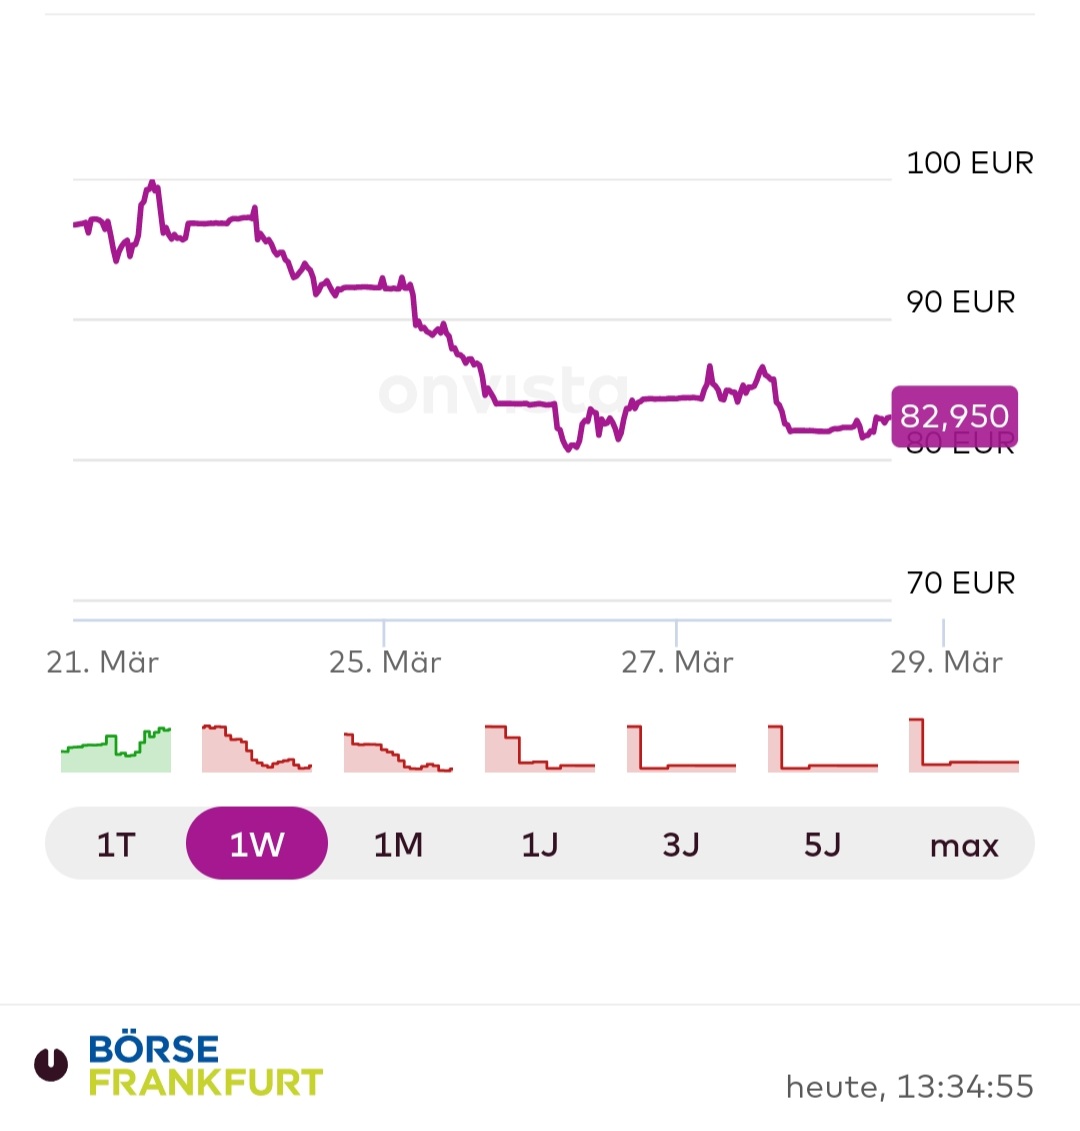Select the 1T time range tab

pyautogui.click(x=116, y=845)
